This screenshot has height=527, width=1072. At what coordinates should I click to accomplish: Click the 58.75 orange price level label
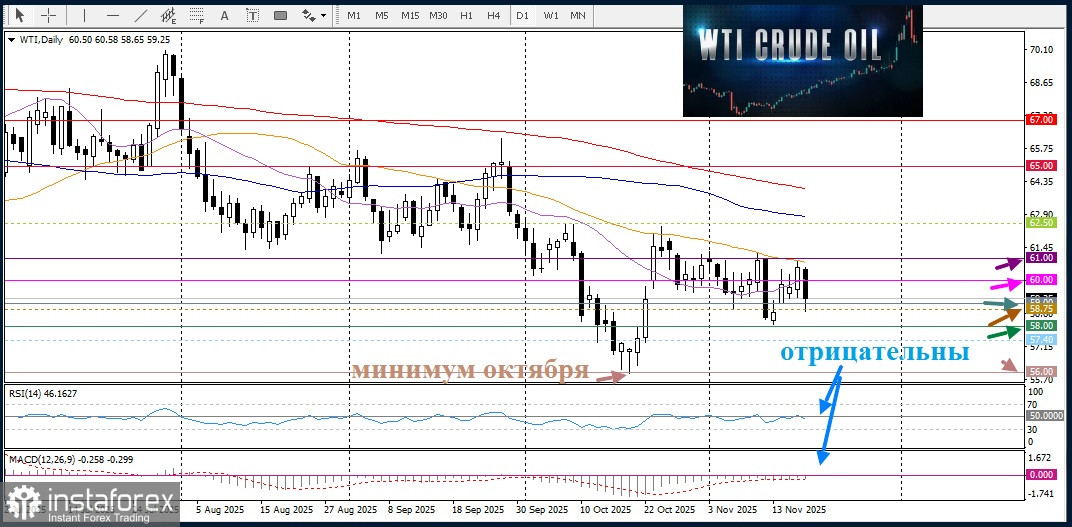(x=1041, y=309)
